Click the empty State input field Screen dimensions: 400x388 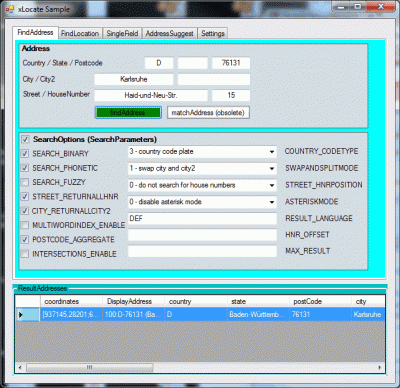[x=193, y=63]
